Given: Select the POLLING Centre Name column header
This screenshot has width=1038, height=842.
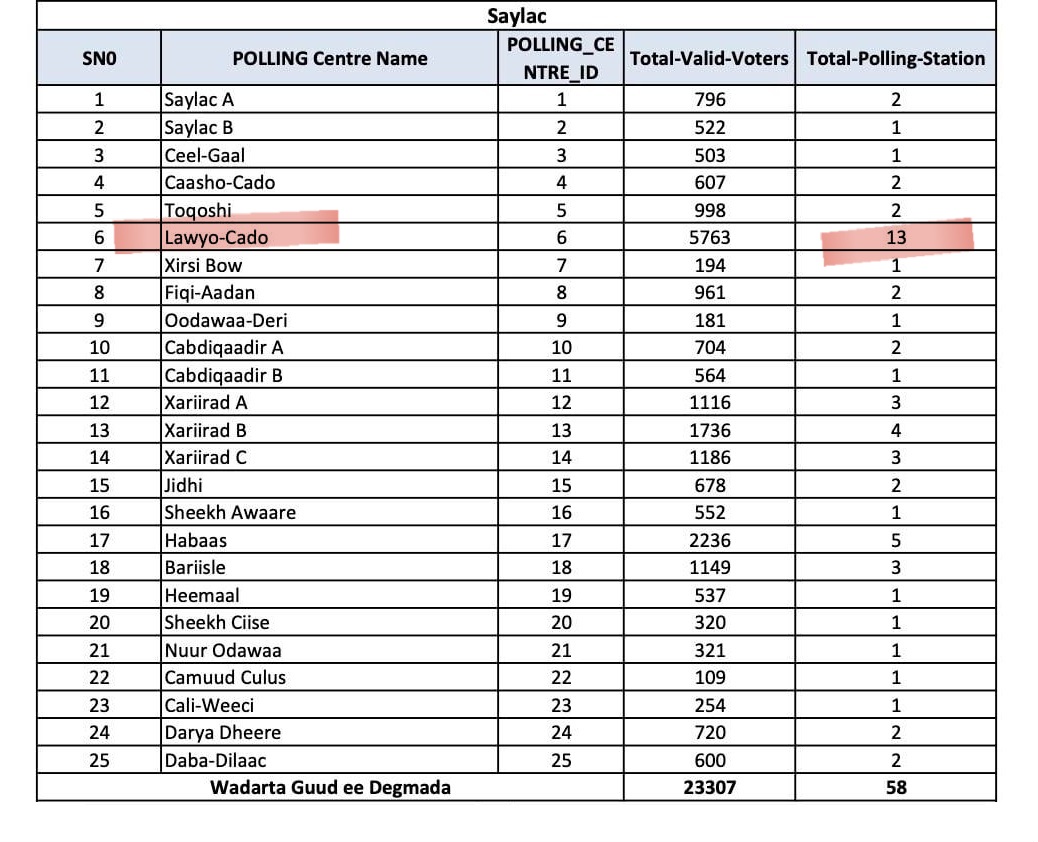Looking at the screenshot, I should (x=329, y=58).
